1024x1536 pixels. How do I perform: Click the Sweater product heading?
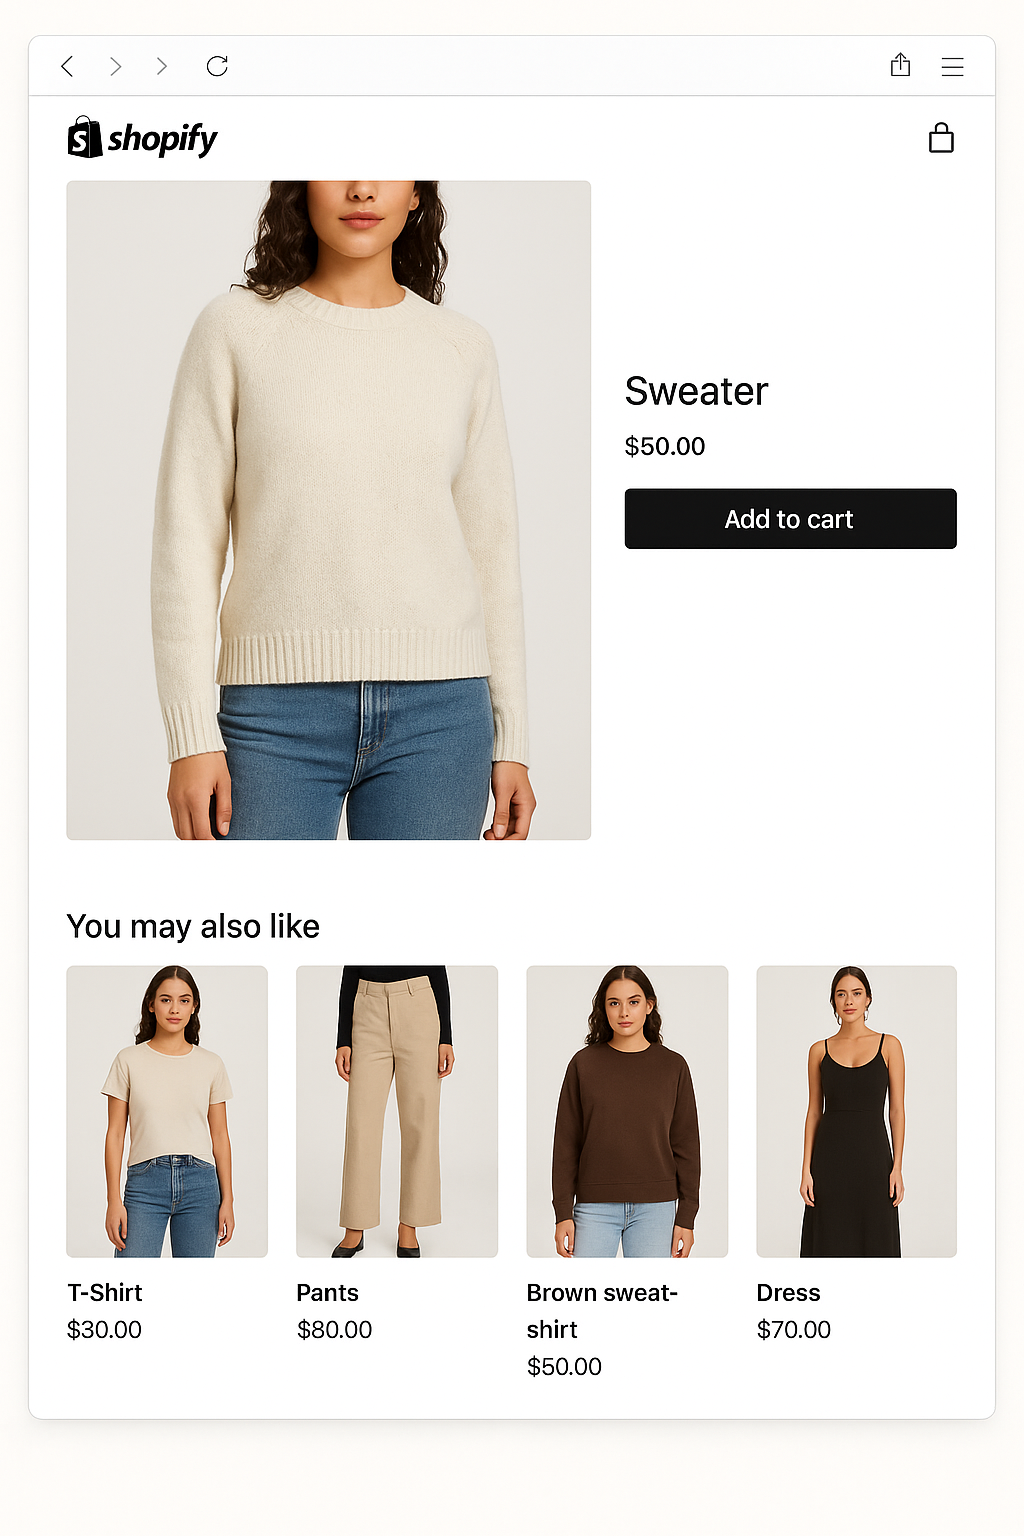pos(696,391)
